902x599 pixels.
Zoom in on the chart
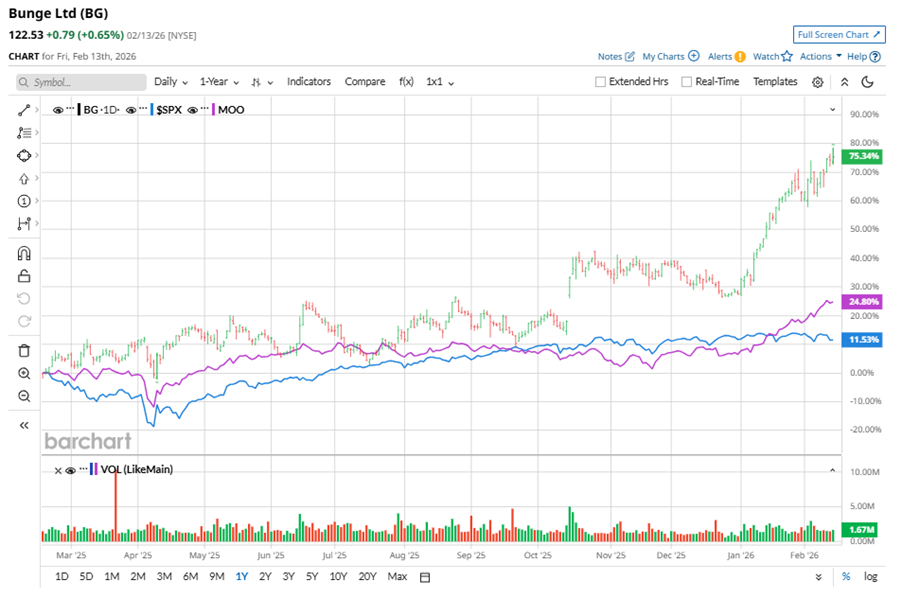coord(24,373)
